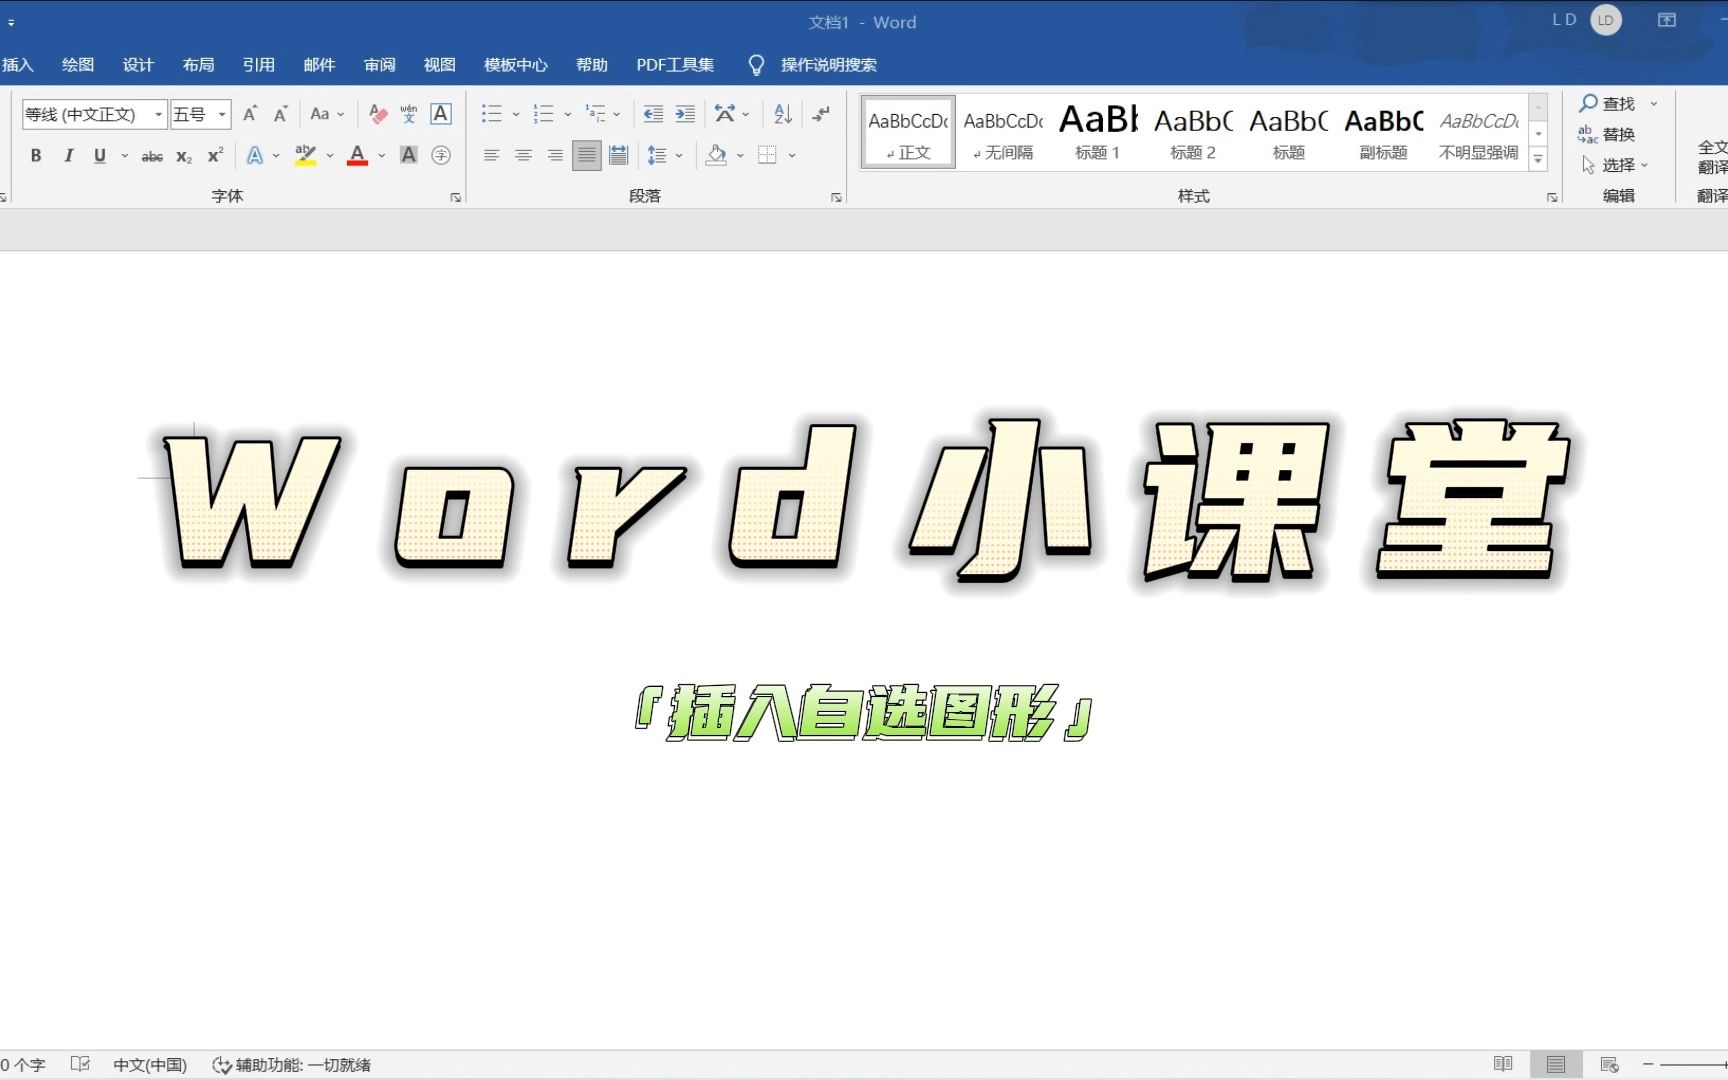This screenshot has height=1080, width=1728.
Task: Switch to the 引用 tab
Action: (x=259, y=65)
